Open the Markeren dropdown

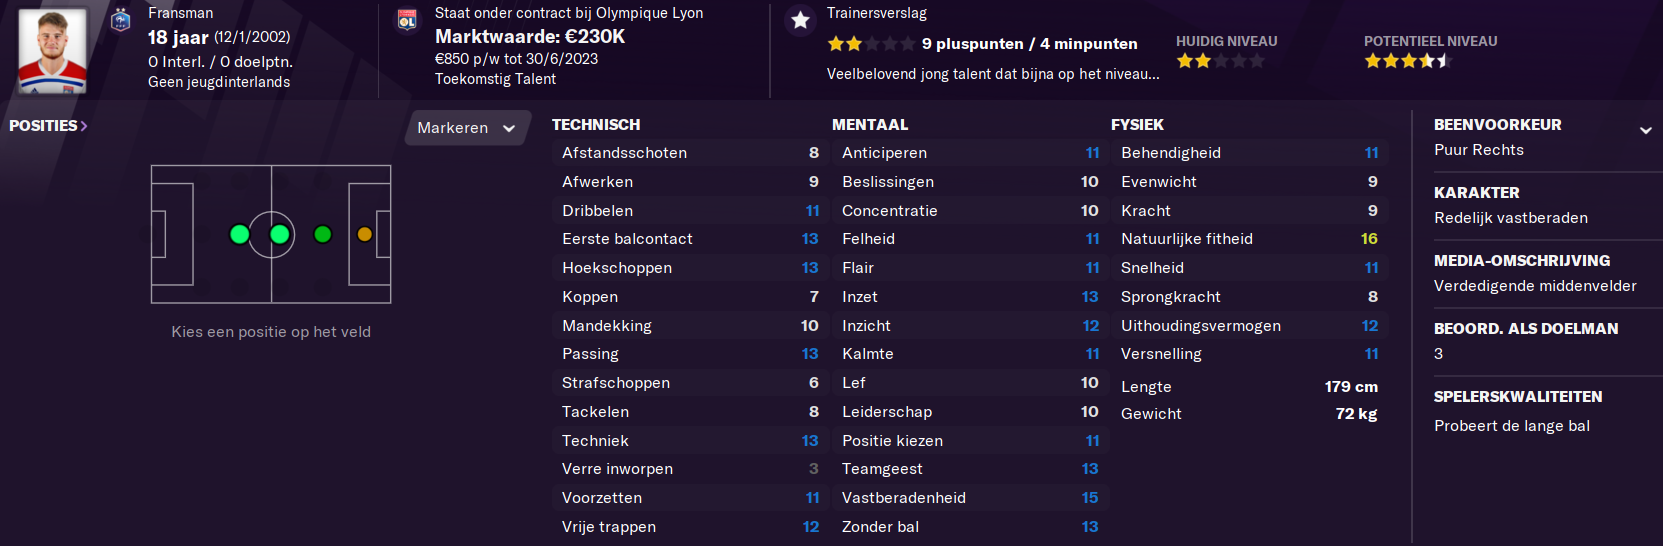[x=466, y=128]
